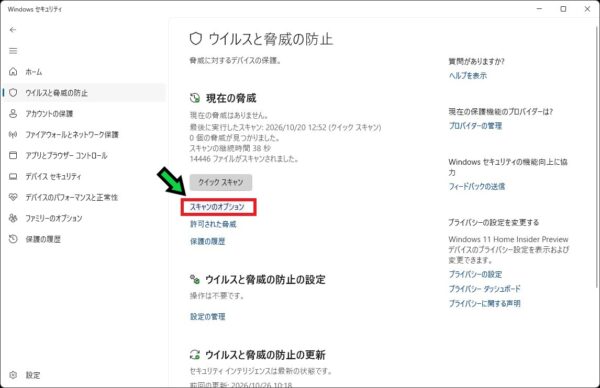Viewport: 600px width, 388px height.
Task: Go to アカウントの保護 section
Action: pyautogui.click(x=84, y=114)
